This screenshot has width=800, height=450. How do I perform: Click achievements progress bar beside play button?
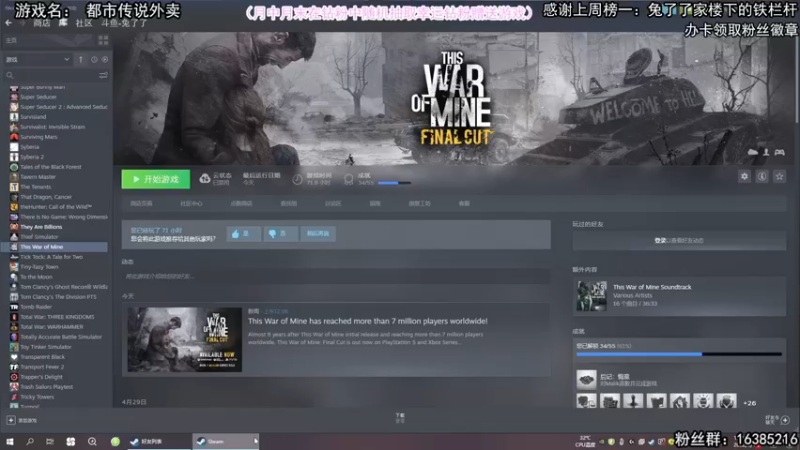(x=394, y=183)
